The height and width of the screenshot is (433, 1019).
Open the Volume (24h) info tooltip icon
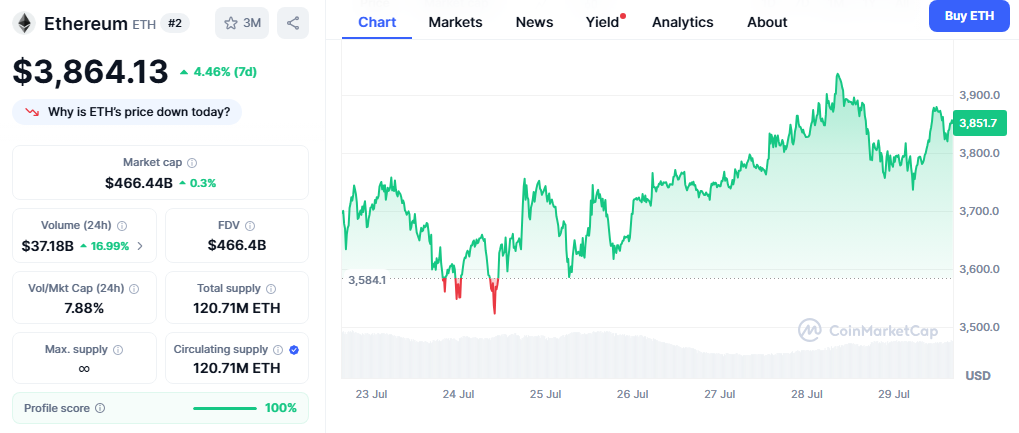(122, 226)
